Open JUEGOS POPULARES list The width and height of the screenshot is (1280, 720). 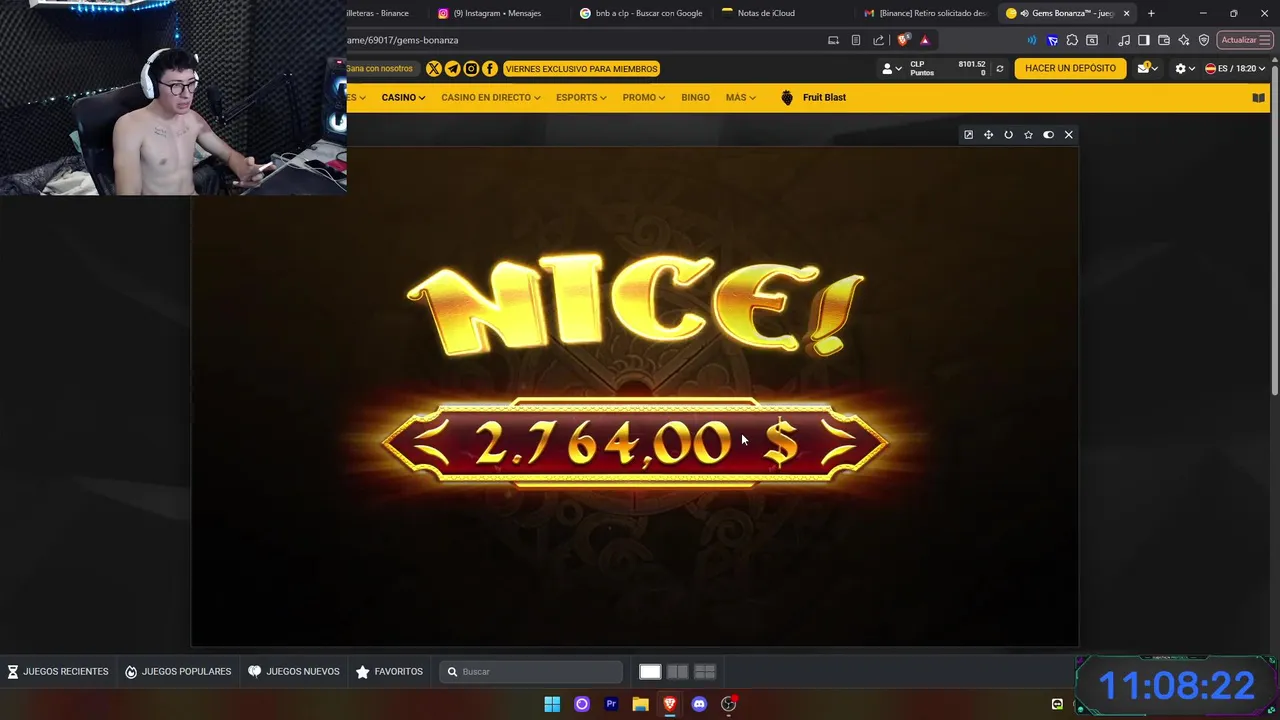178,672
